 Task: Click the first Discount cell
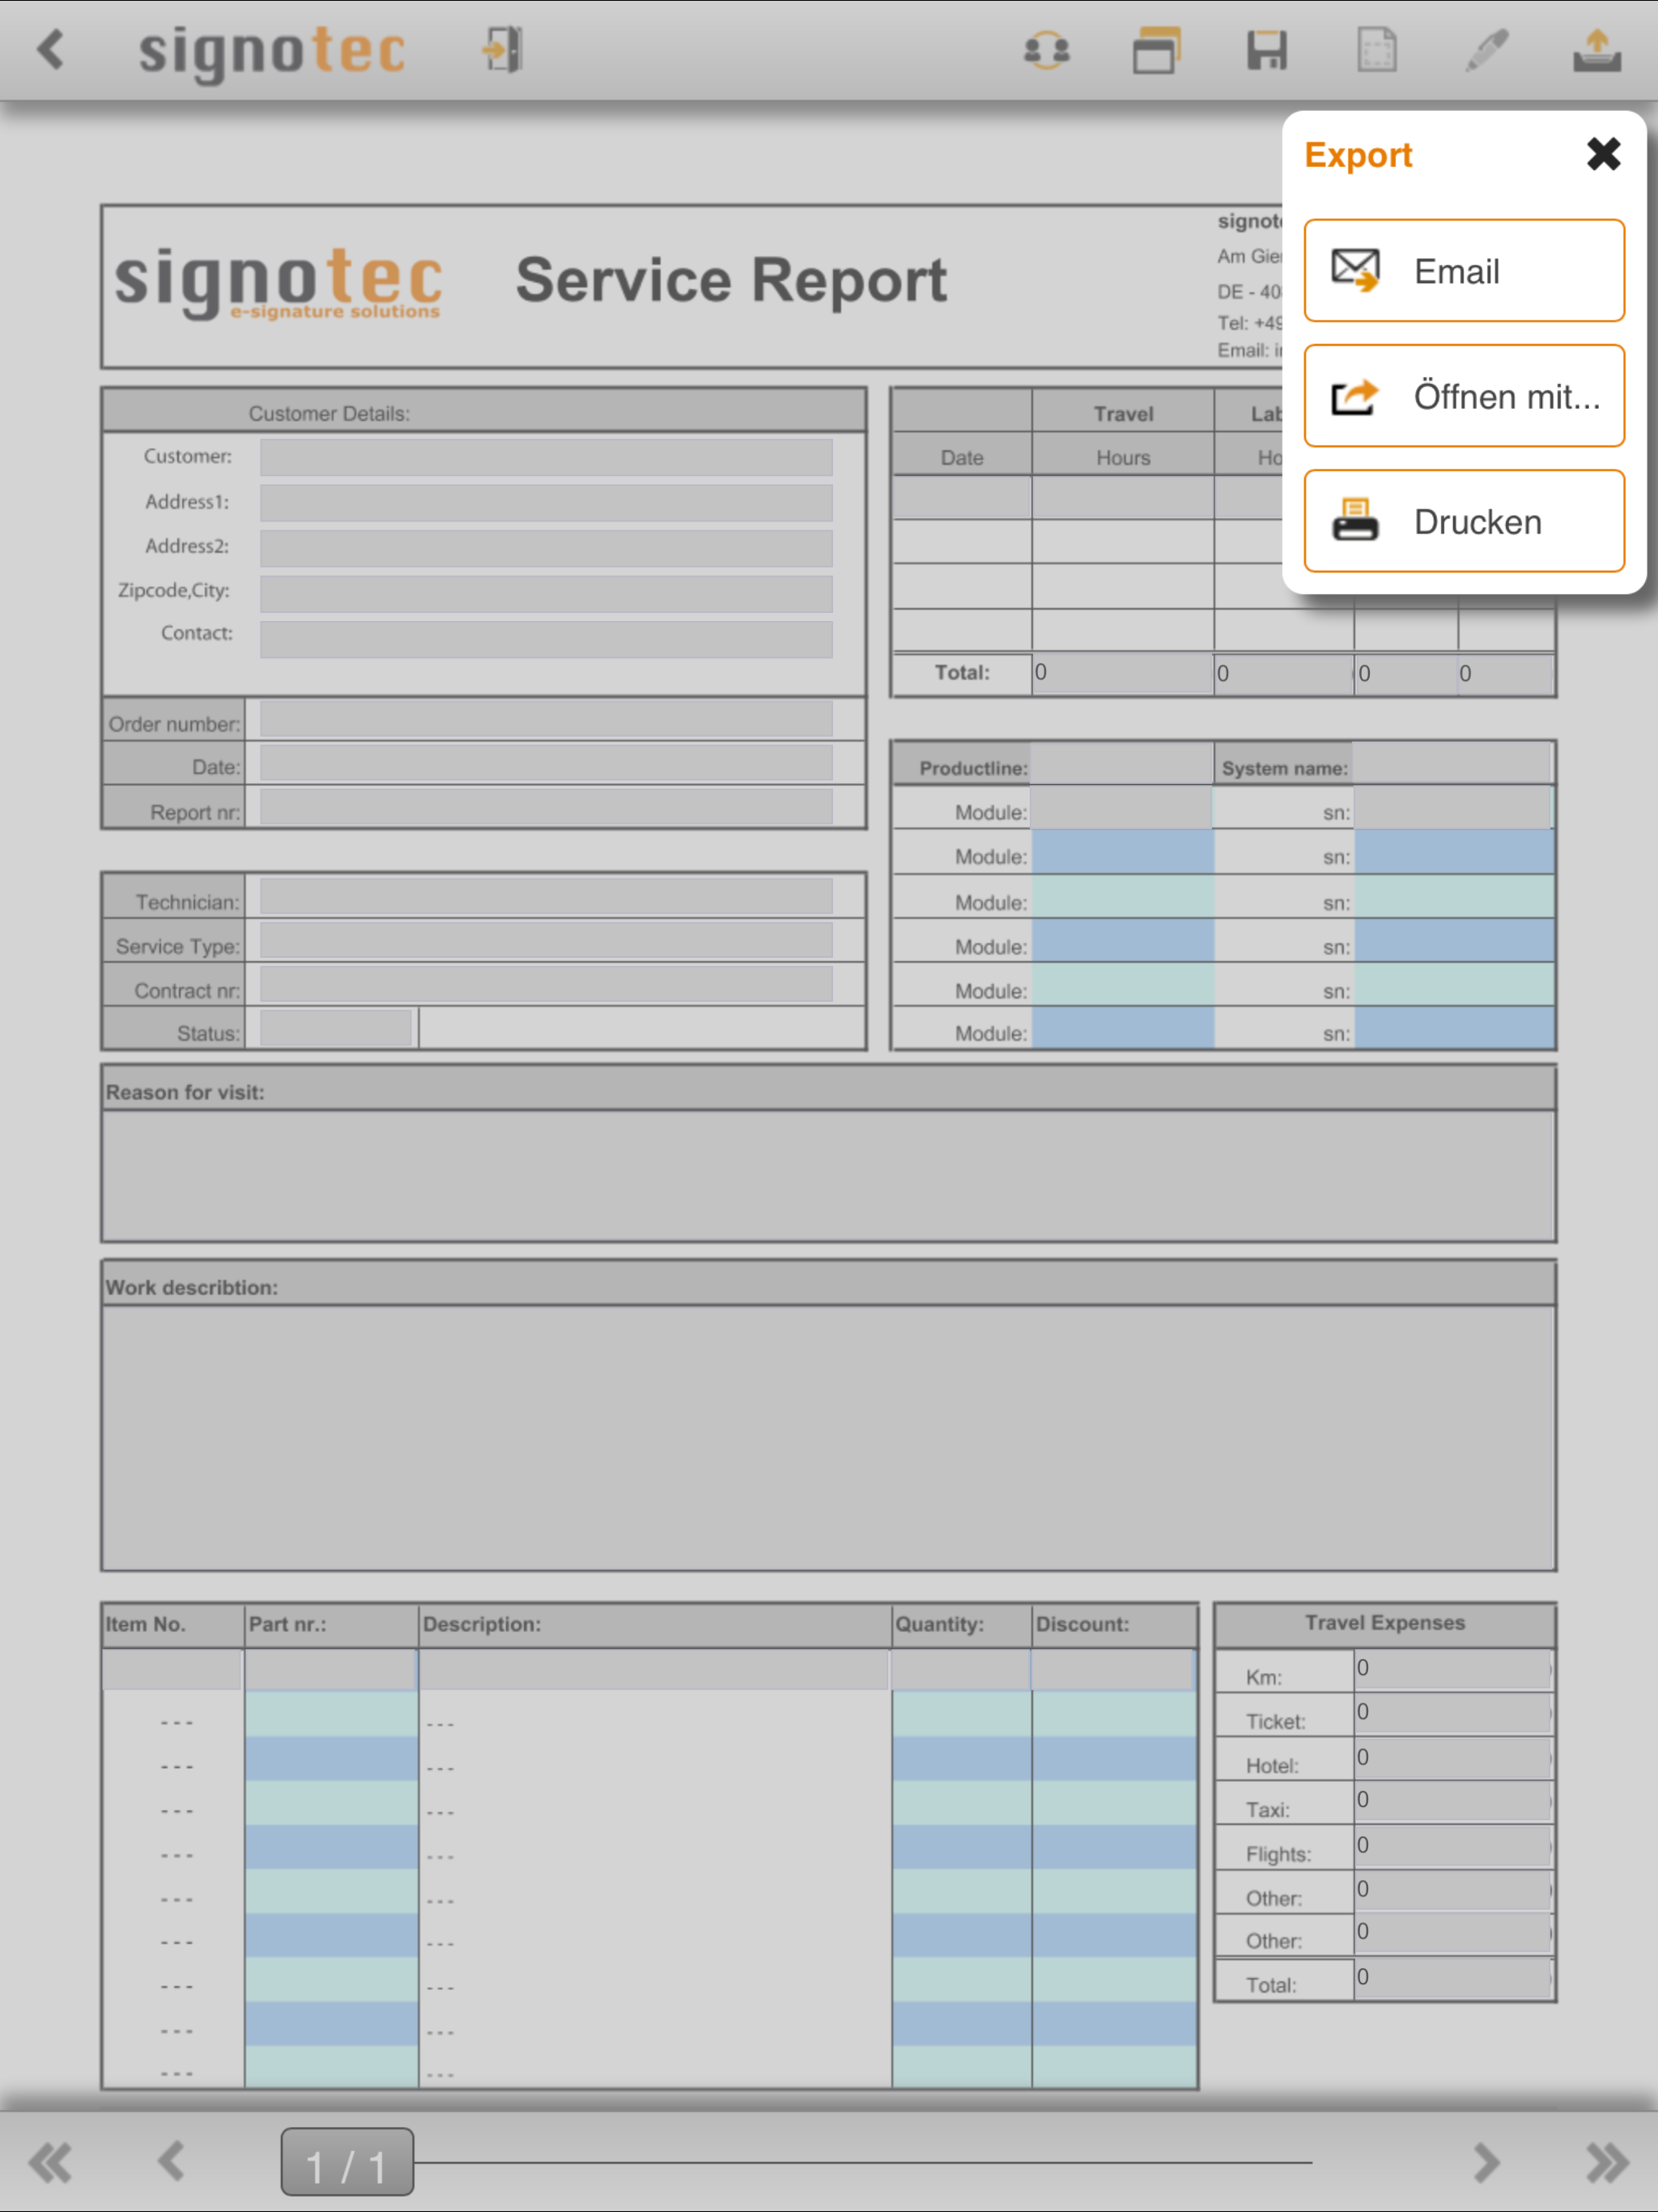1113,1670
